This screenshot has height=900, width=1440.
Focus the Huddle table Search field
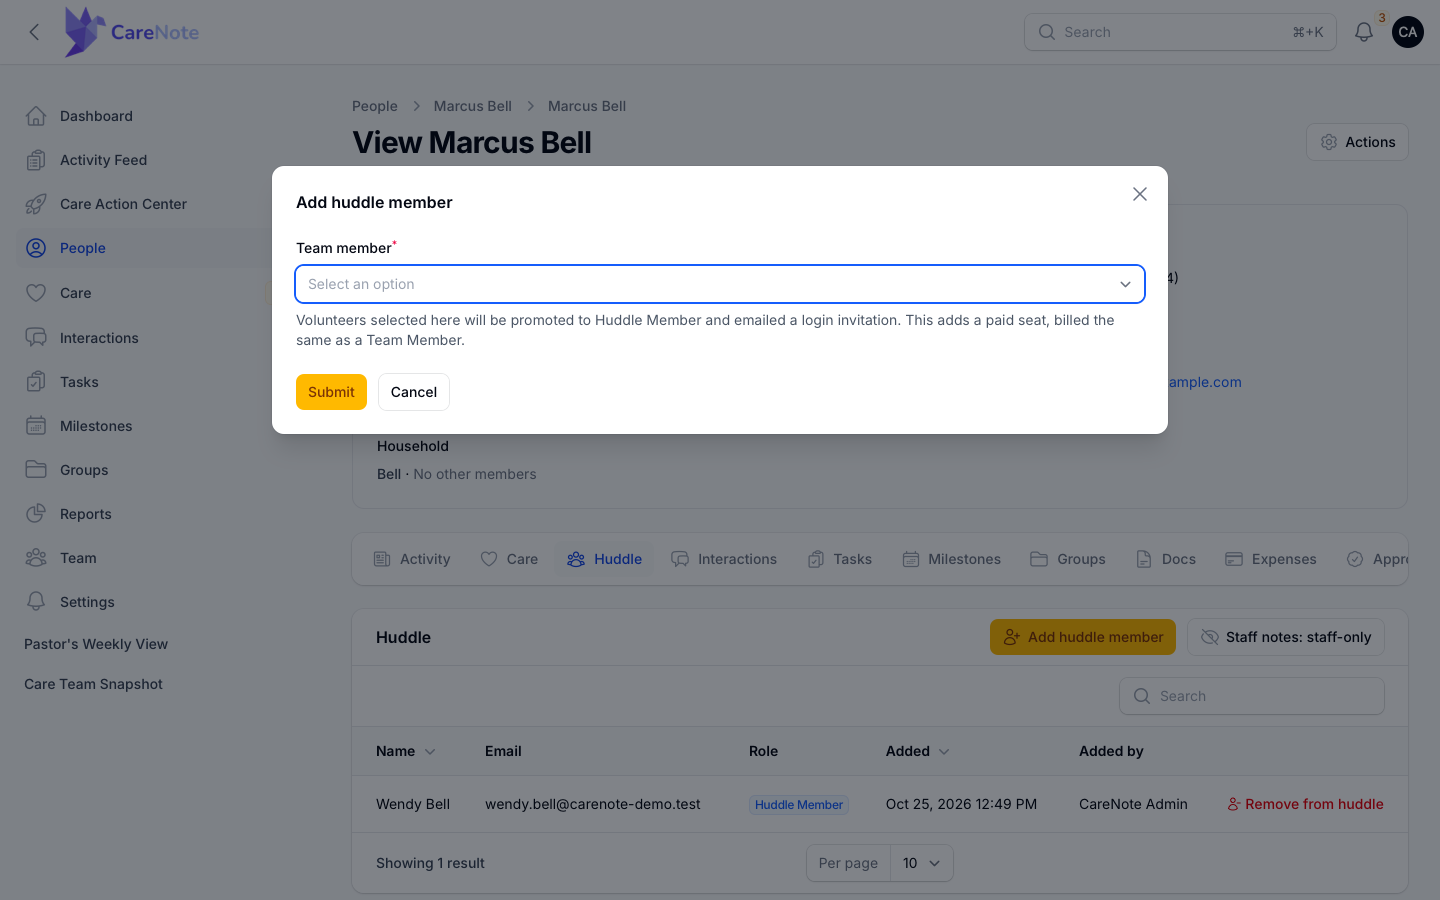click(1252, 696)
